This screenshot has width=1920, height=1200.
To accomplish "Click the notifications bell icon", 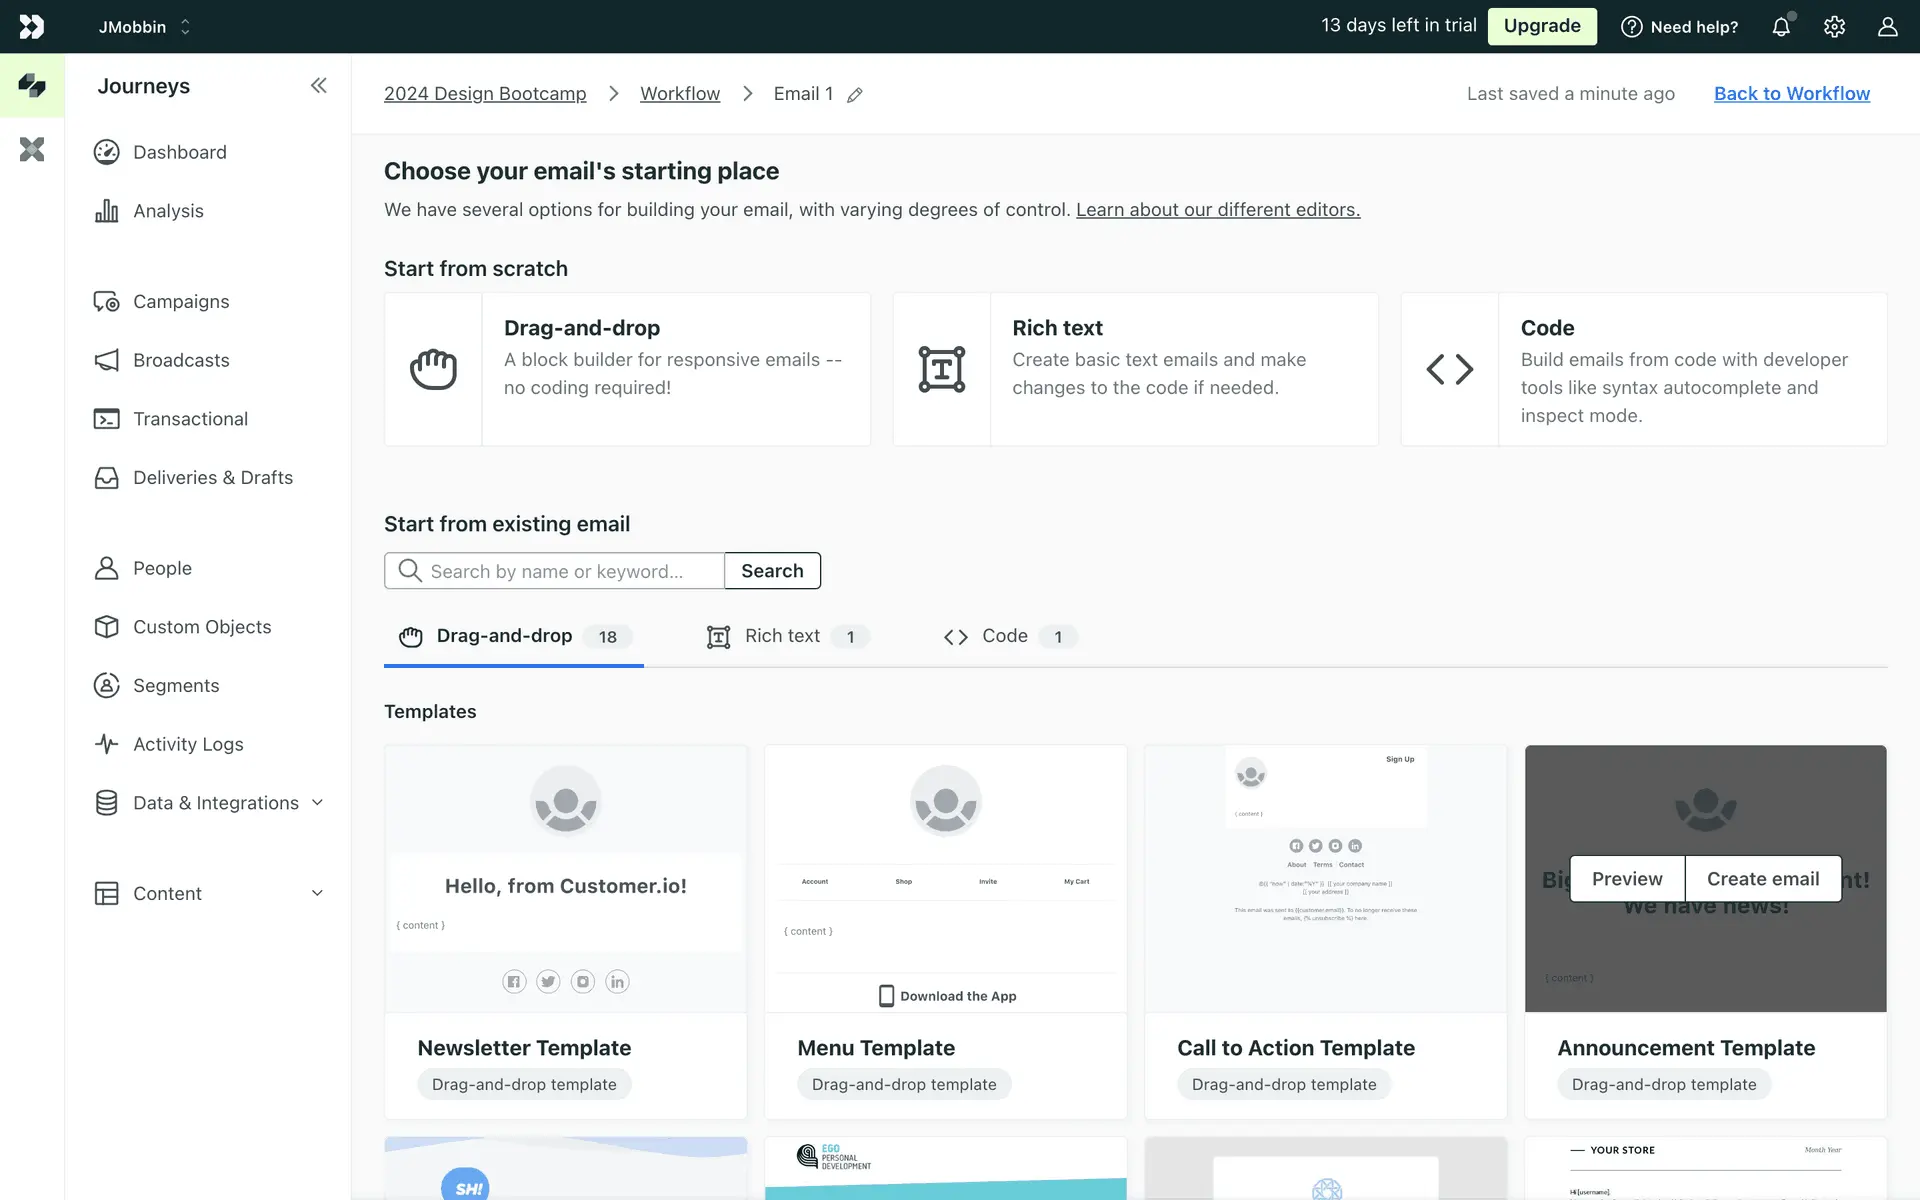I will 1781,27.
